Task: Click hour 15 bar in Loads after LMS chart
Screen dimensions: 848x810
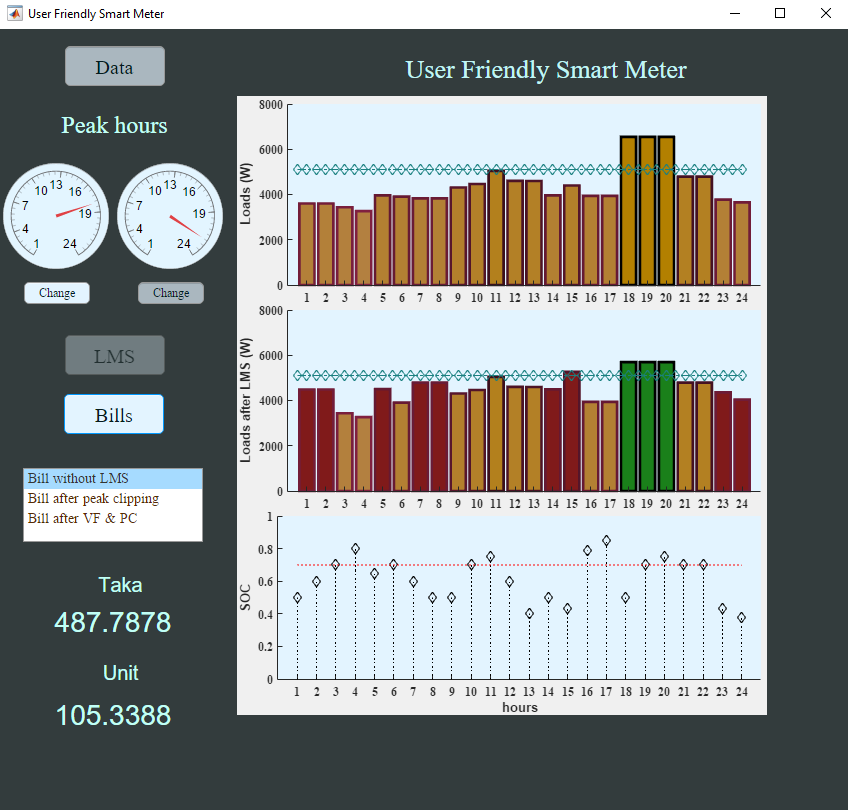Action: [x=571, y=432]
